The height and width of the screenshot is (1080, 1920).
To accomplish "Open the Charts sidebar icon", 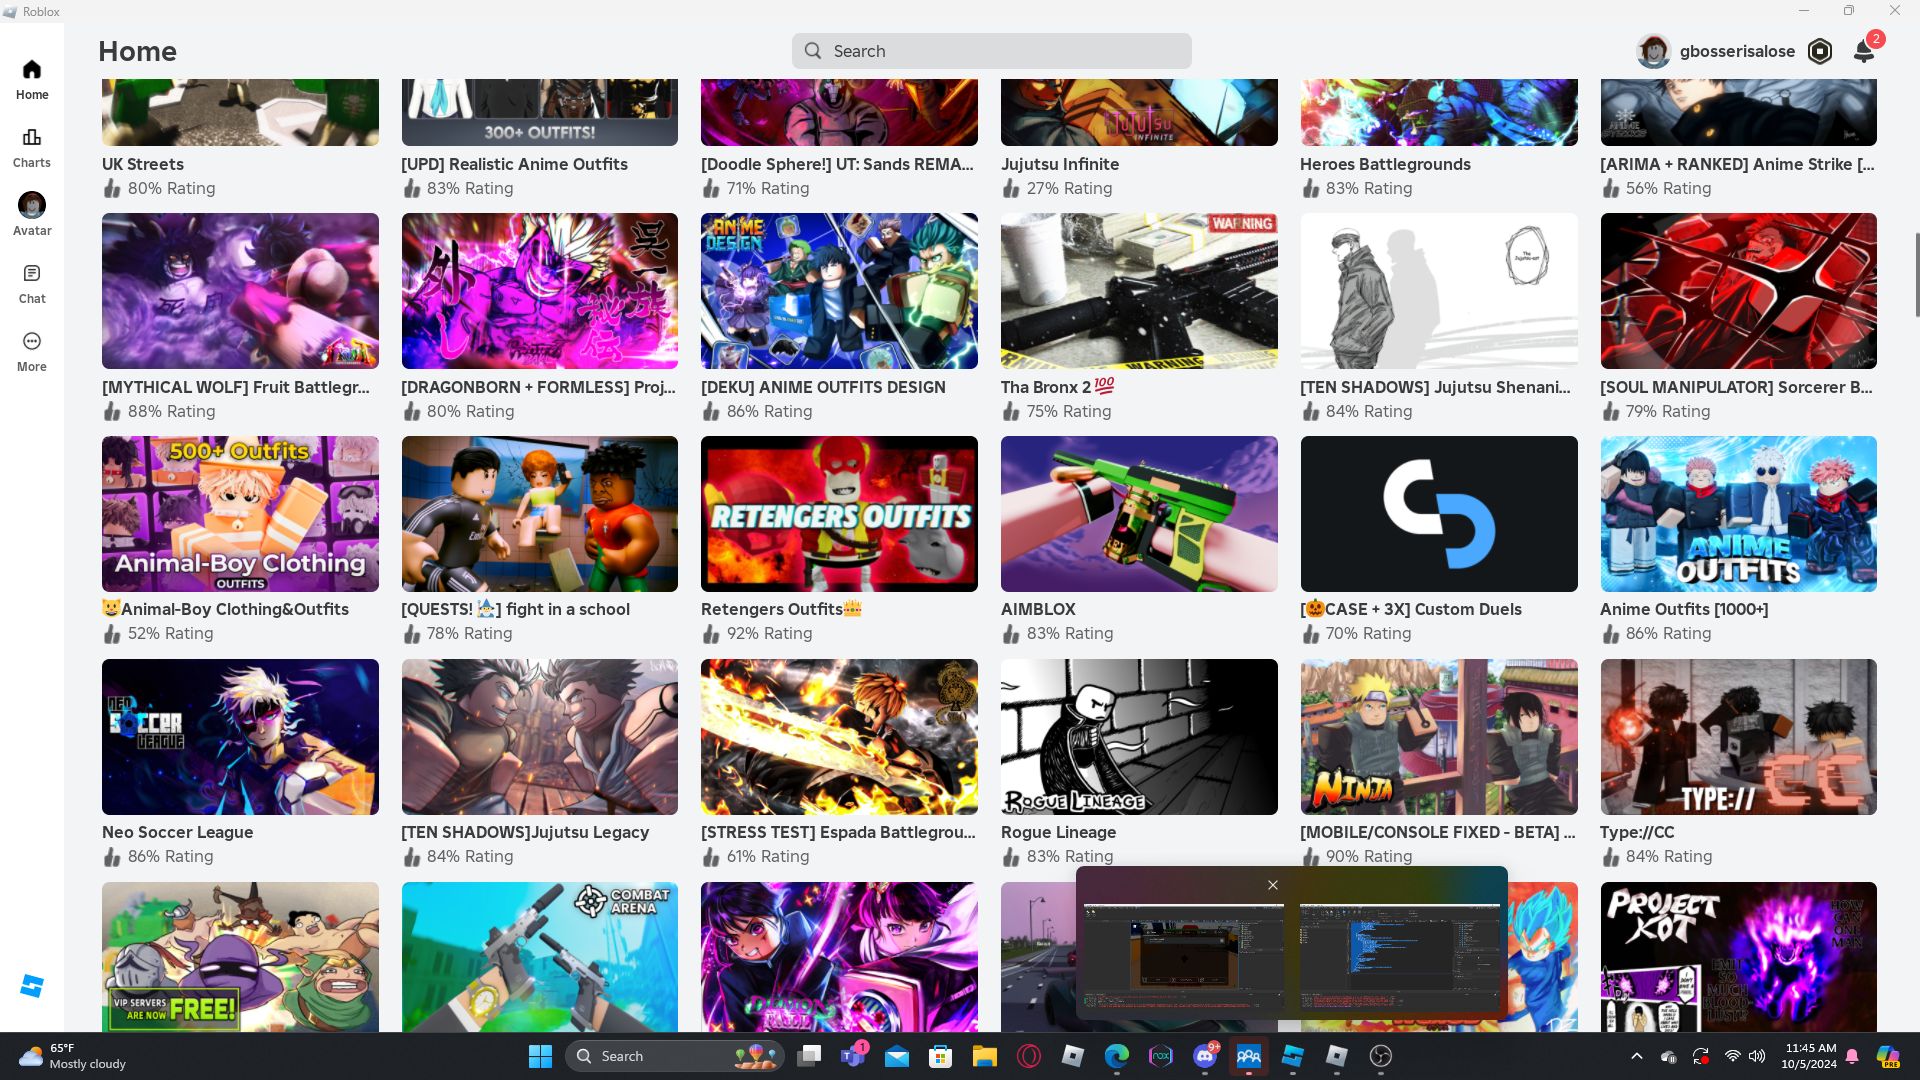I will (x=32, y=147).
